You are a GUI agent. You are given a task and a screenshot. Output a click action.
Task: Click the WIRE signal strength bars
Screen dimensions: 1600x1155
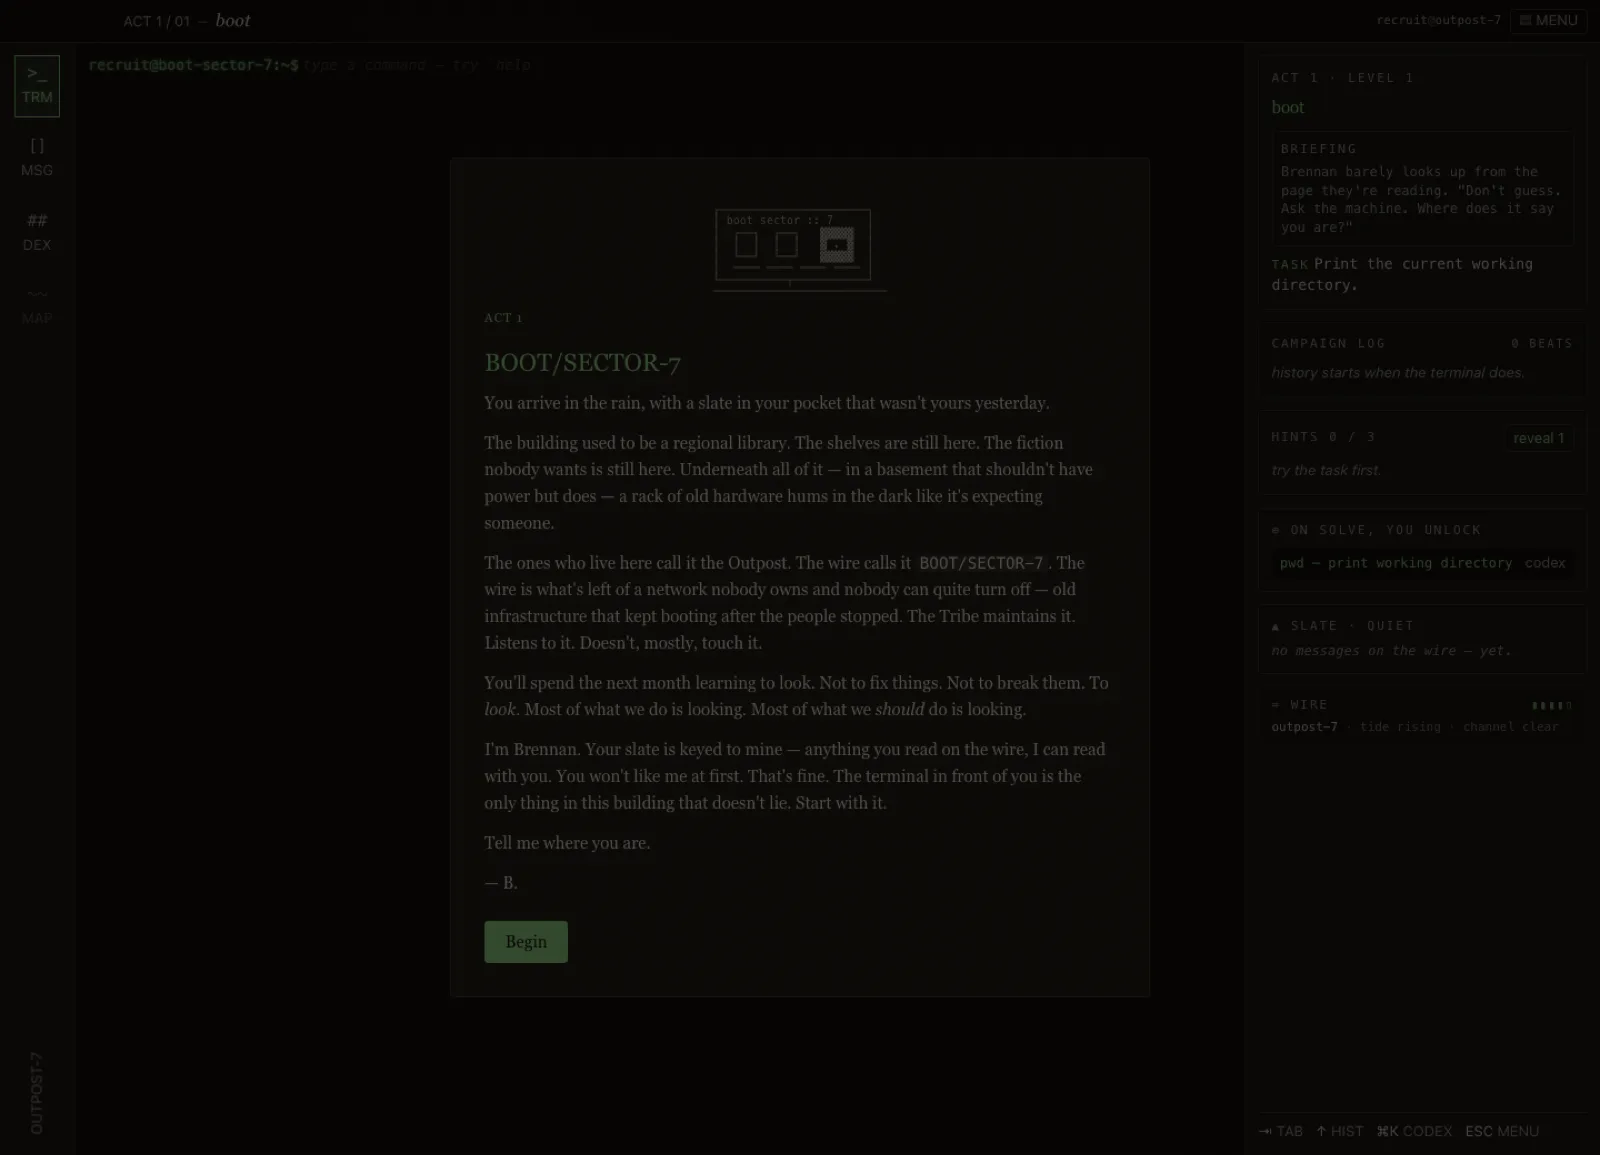[x=1552, y=705]
